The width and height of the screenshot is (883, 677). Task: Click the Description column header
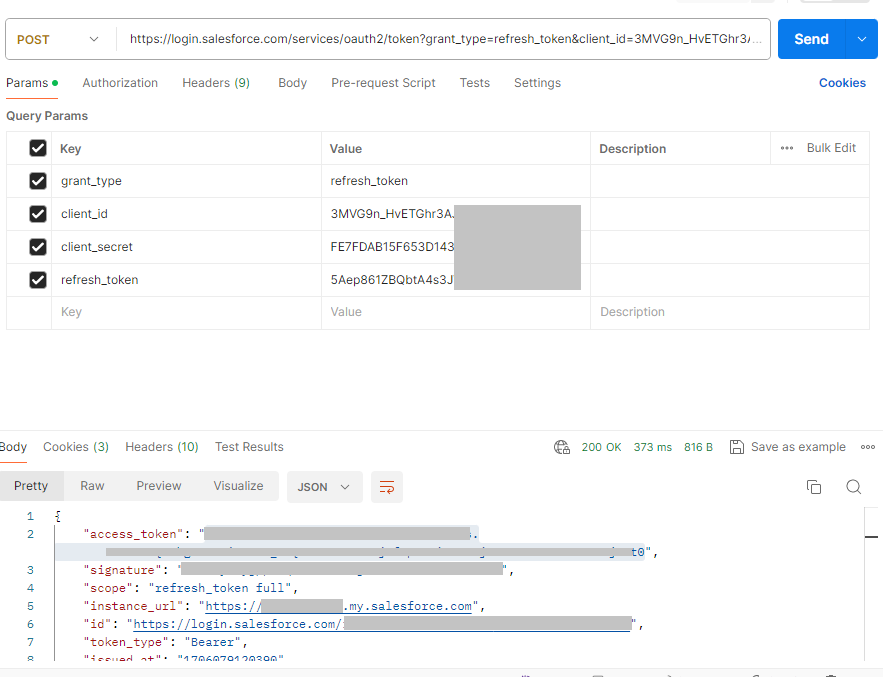pyautogui.click(x=632, y=149)
